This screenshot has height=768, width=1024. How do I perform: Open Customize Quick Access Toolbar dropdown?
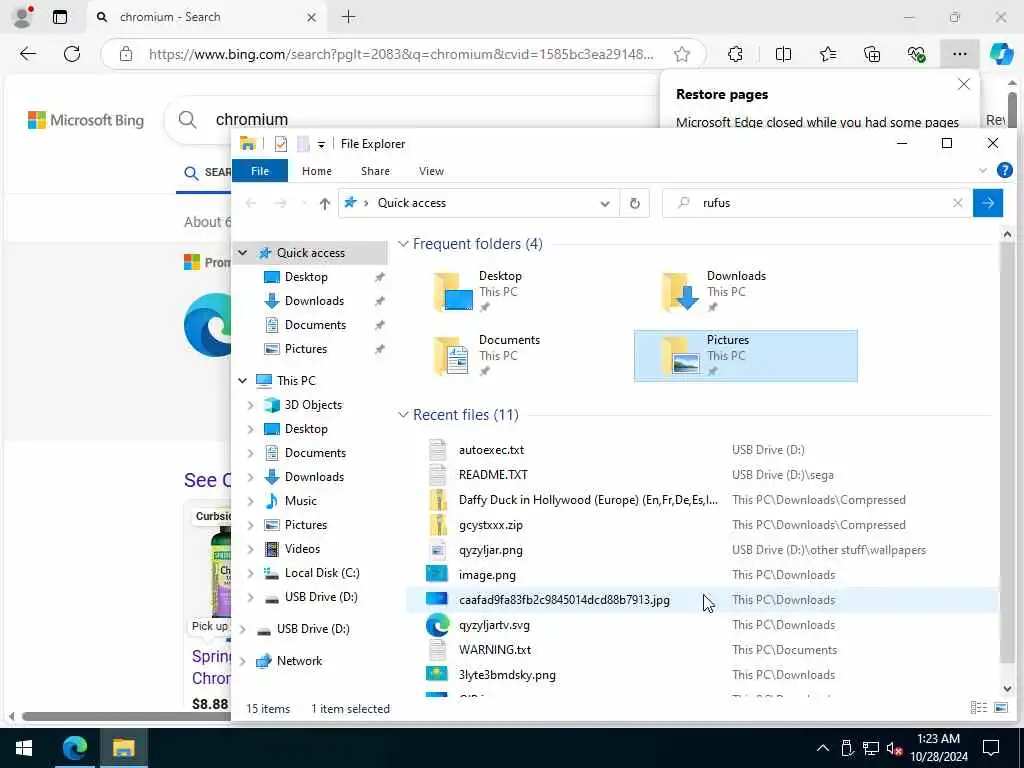pyautogui.click(x=321, y=144)
